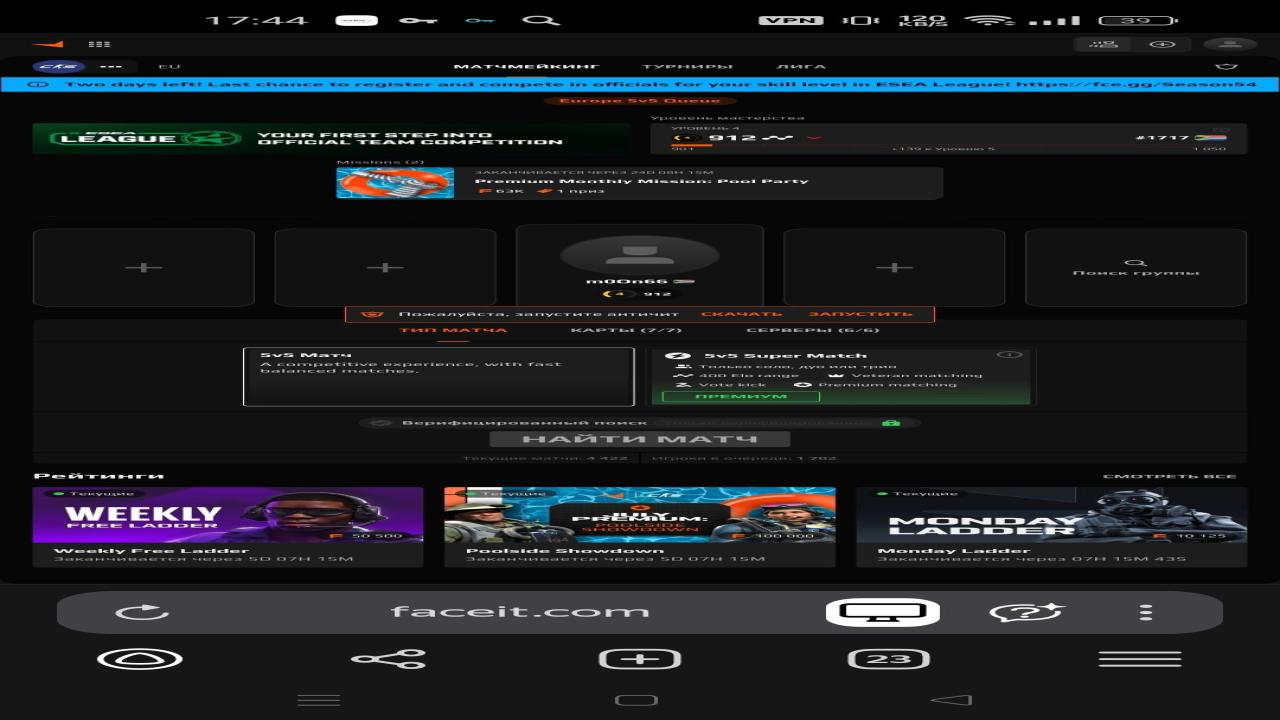Share the page with share icon
Image resolution: width=1280 pixels, height=720 pixels.
click(x=389, y=659)
